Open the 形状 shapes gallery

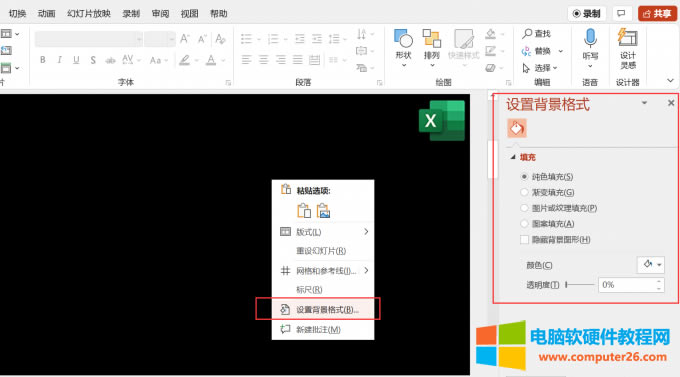click(x=403, y=48)
